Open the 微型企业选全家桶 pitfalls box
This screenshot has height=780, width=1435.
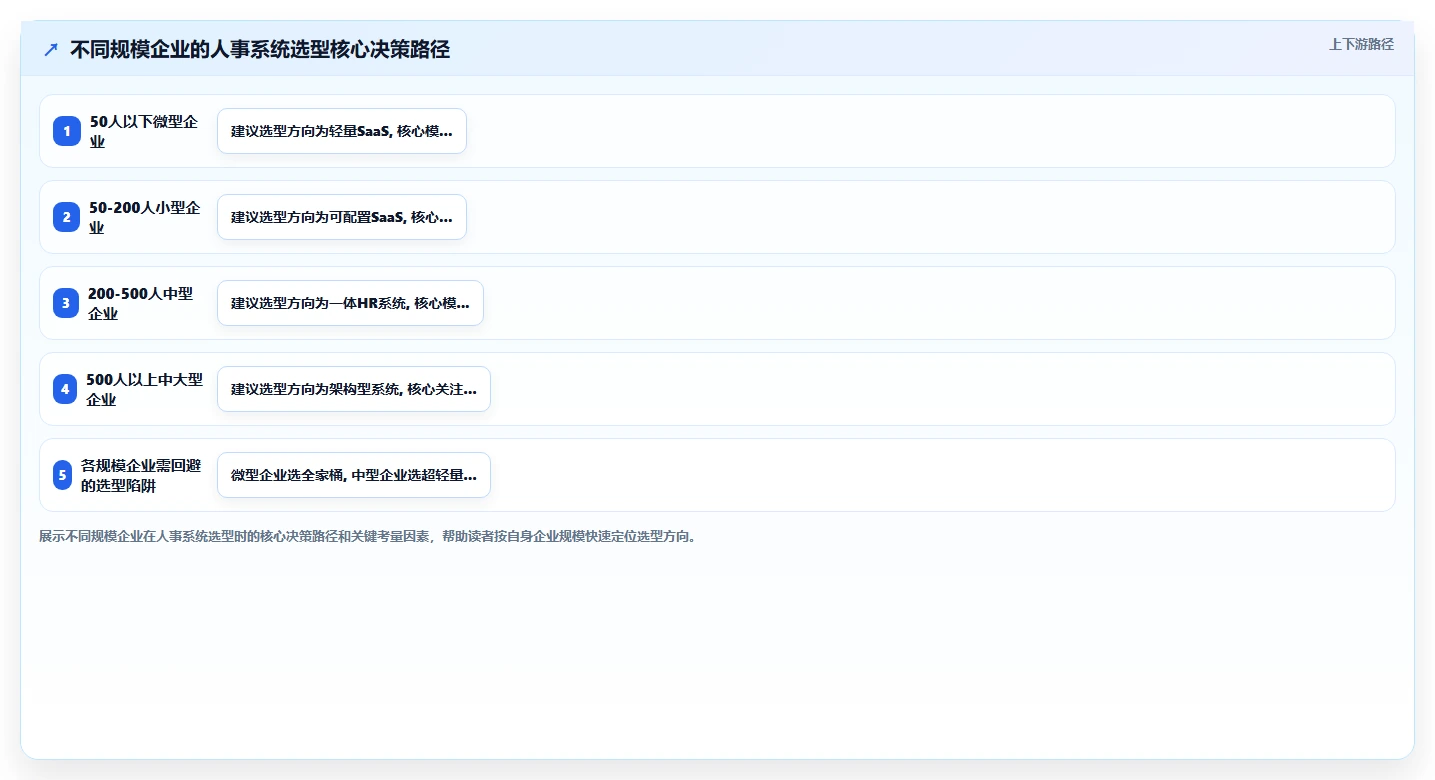click(354, 475)
